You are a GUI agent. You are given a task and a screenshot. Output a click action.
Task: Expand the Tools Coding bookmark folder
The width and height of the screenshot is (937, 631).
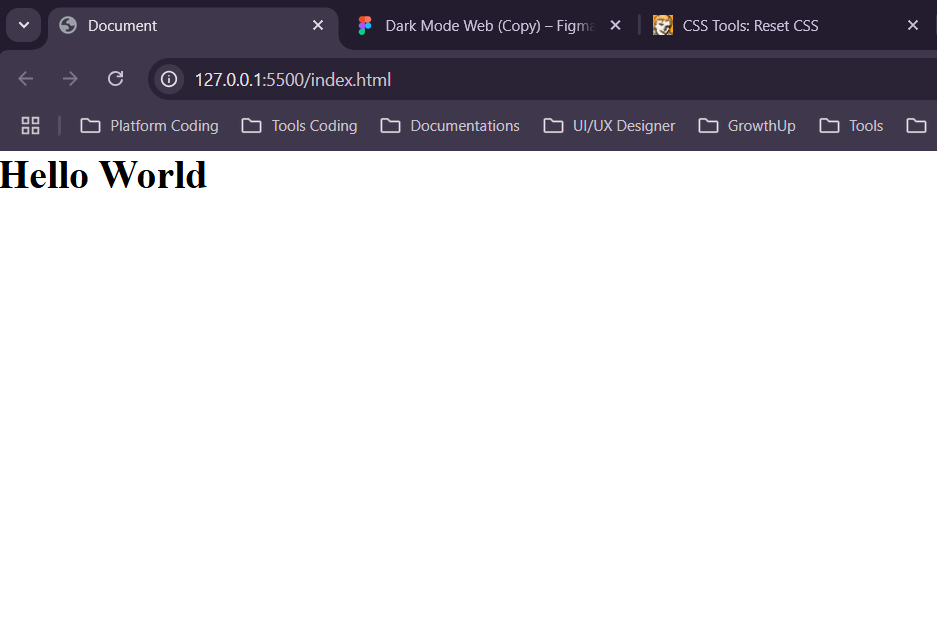[300, 125]
